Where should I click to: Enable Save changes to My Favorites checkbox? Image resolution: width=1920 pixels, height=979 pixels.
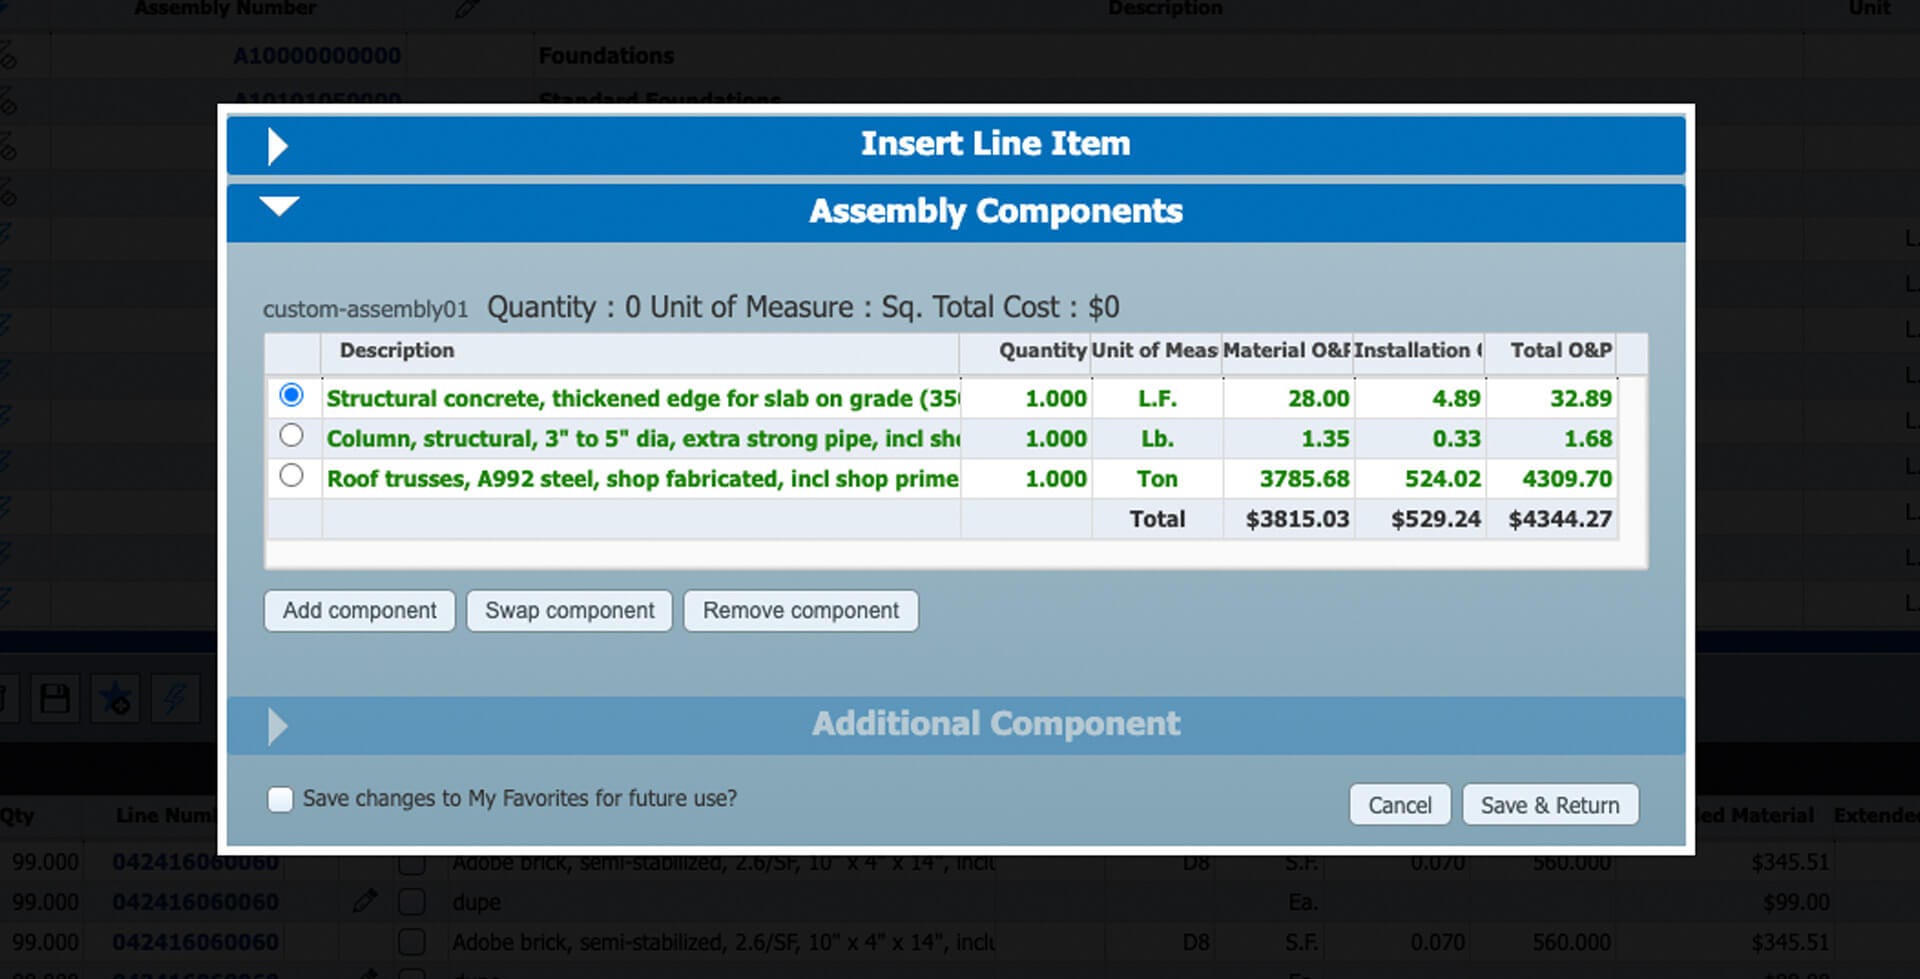tap(280, 799)
